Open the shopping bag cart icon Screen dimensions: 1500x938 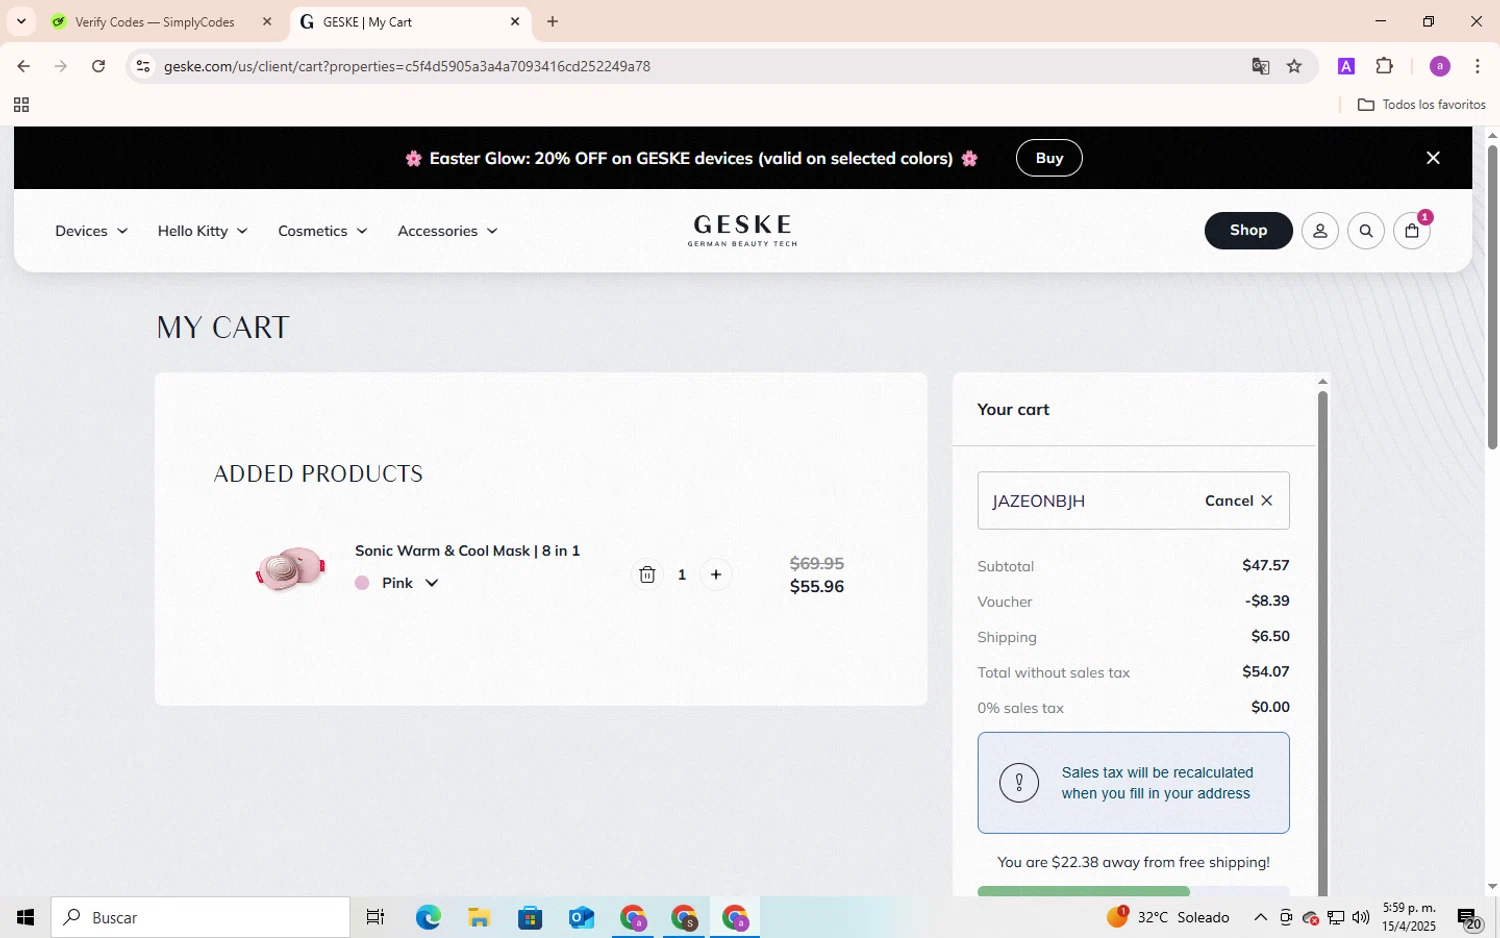[x=1412, y=231]
